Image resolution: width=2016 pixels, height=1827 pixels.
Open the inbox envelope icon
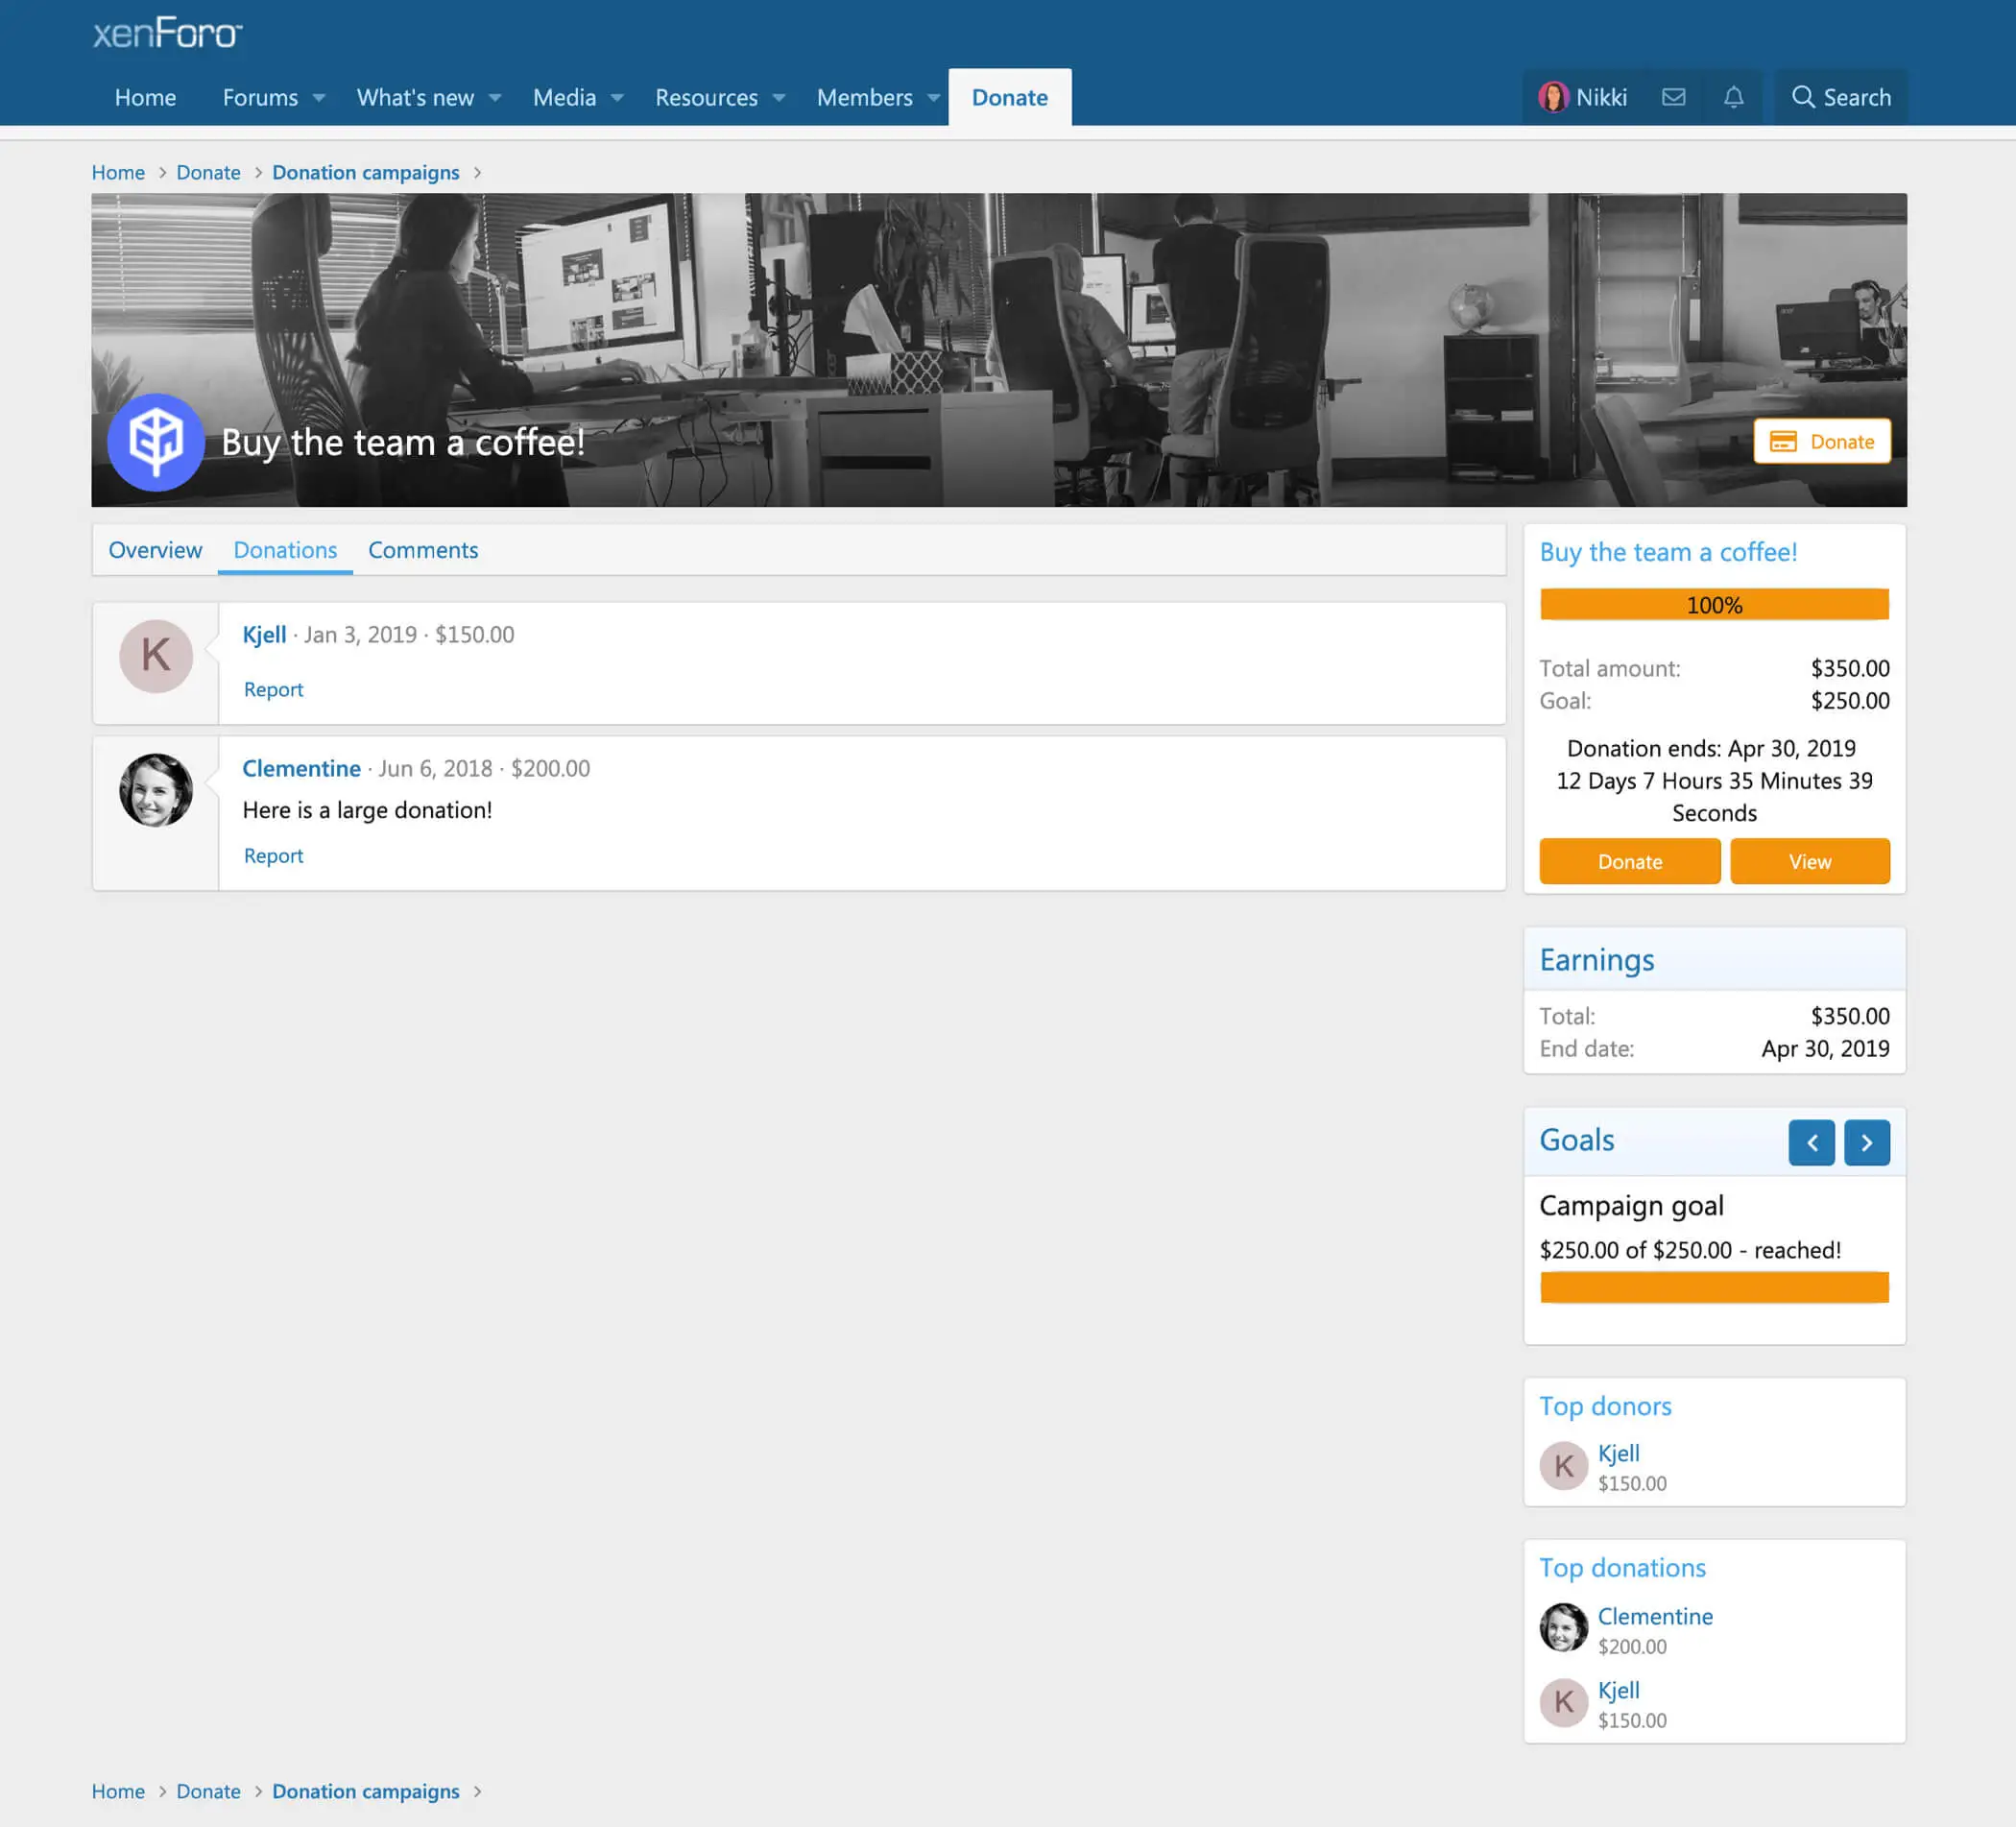pos(1673,97)
